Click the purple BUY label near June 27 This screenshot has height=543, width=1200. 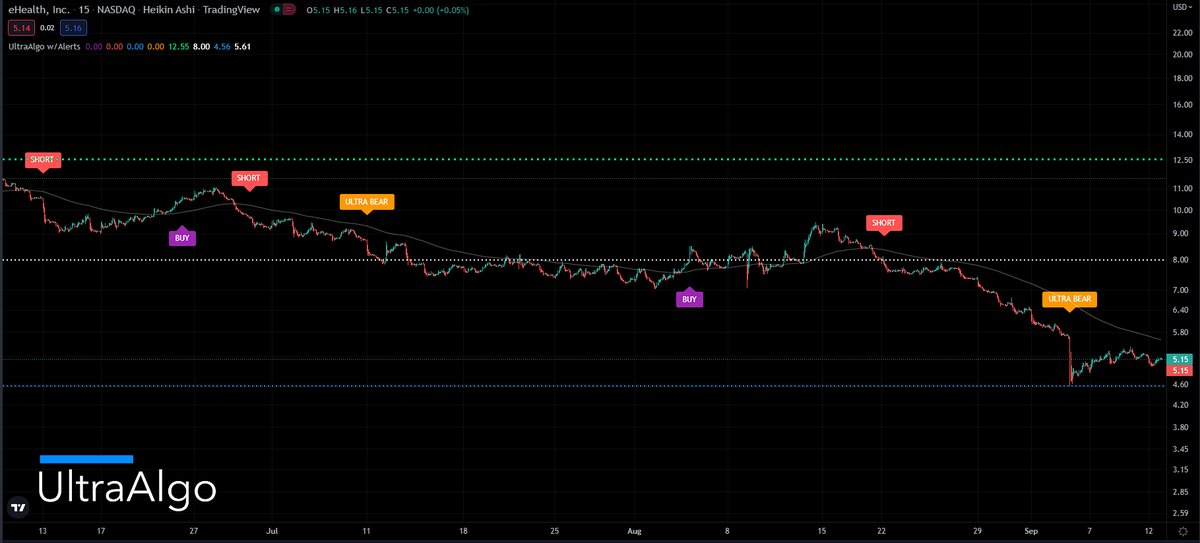coord(182,238)
